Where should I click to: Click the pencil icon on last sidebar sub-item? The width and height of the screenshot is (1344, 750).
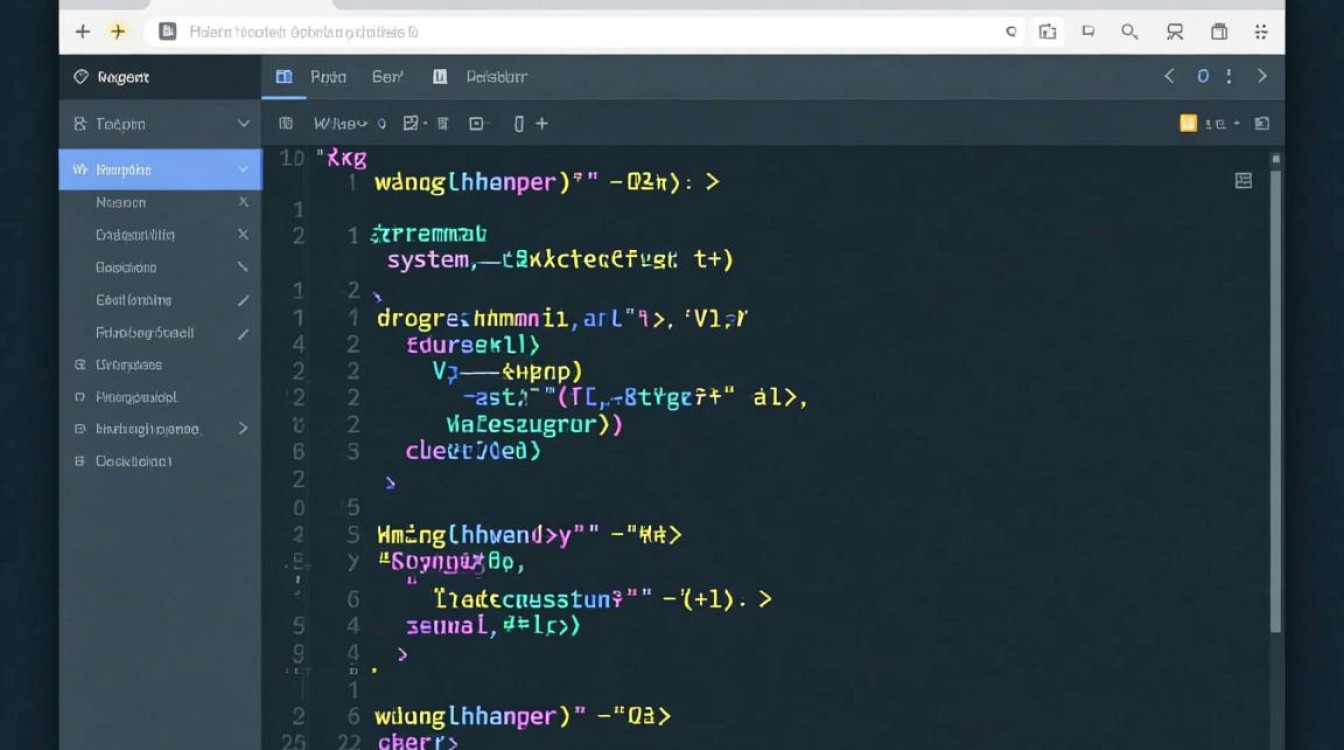point(243,333)
